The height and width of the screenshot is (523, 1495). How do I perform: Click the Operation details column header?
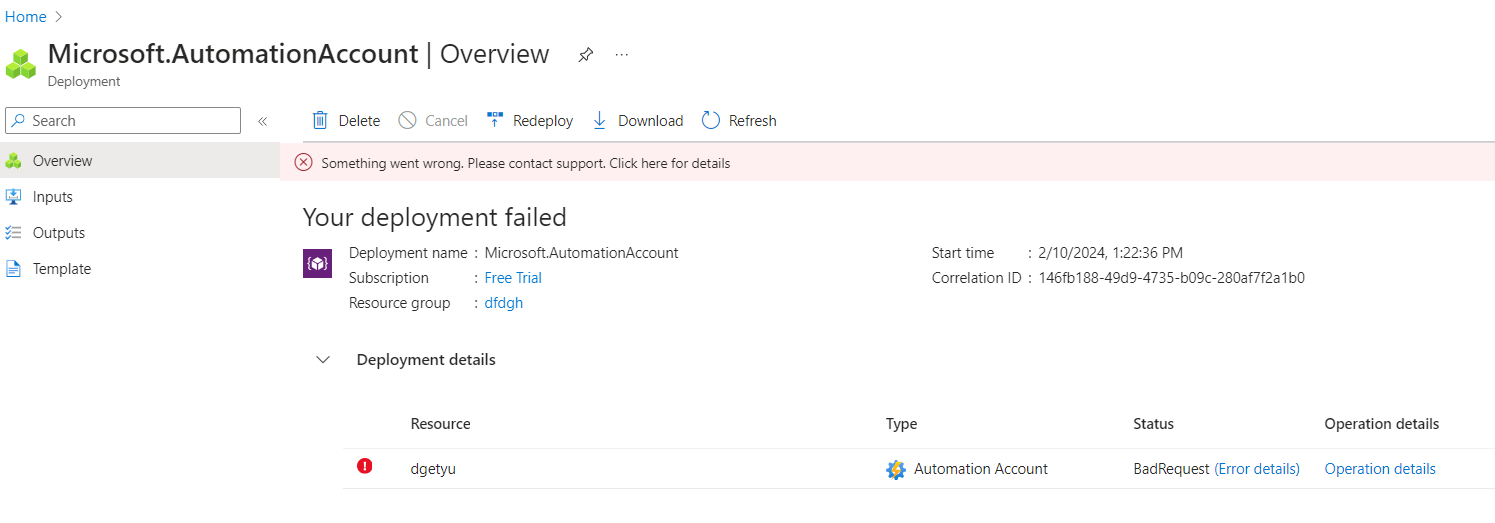[x=1382, y=424]
